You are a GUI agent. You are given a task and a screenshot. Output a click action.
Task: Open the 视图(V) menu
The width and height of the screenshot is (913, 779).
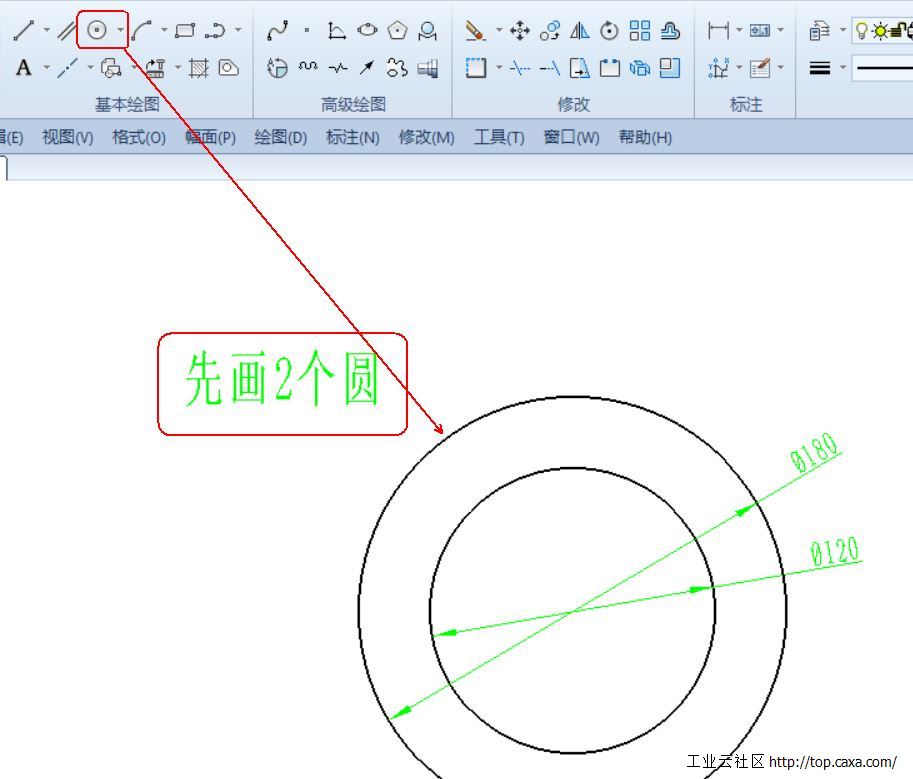point(68,137)
